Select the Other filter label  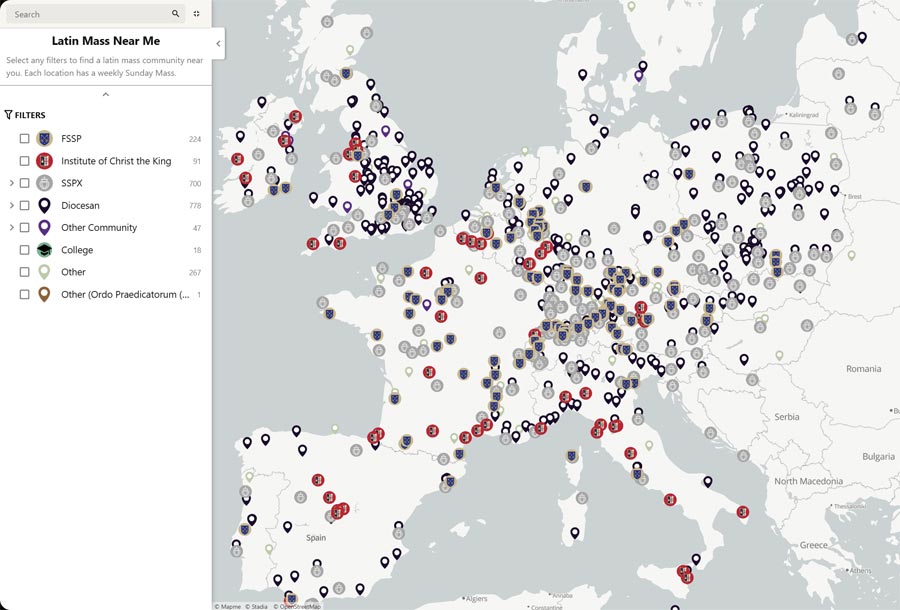73,272
